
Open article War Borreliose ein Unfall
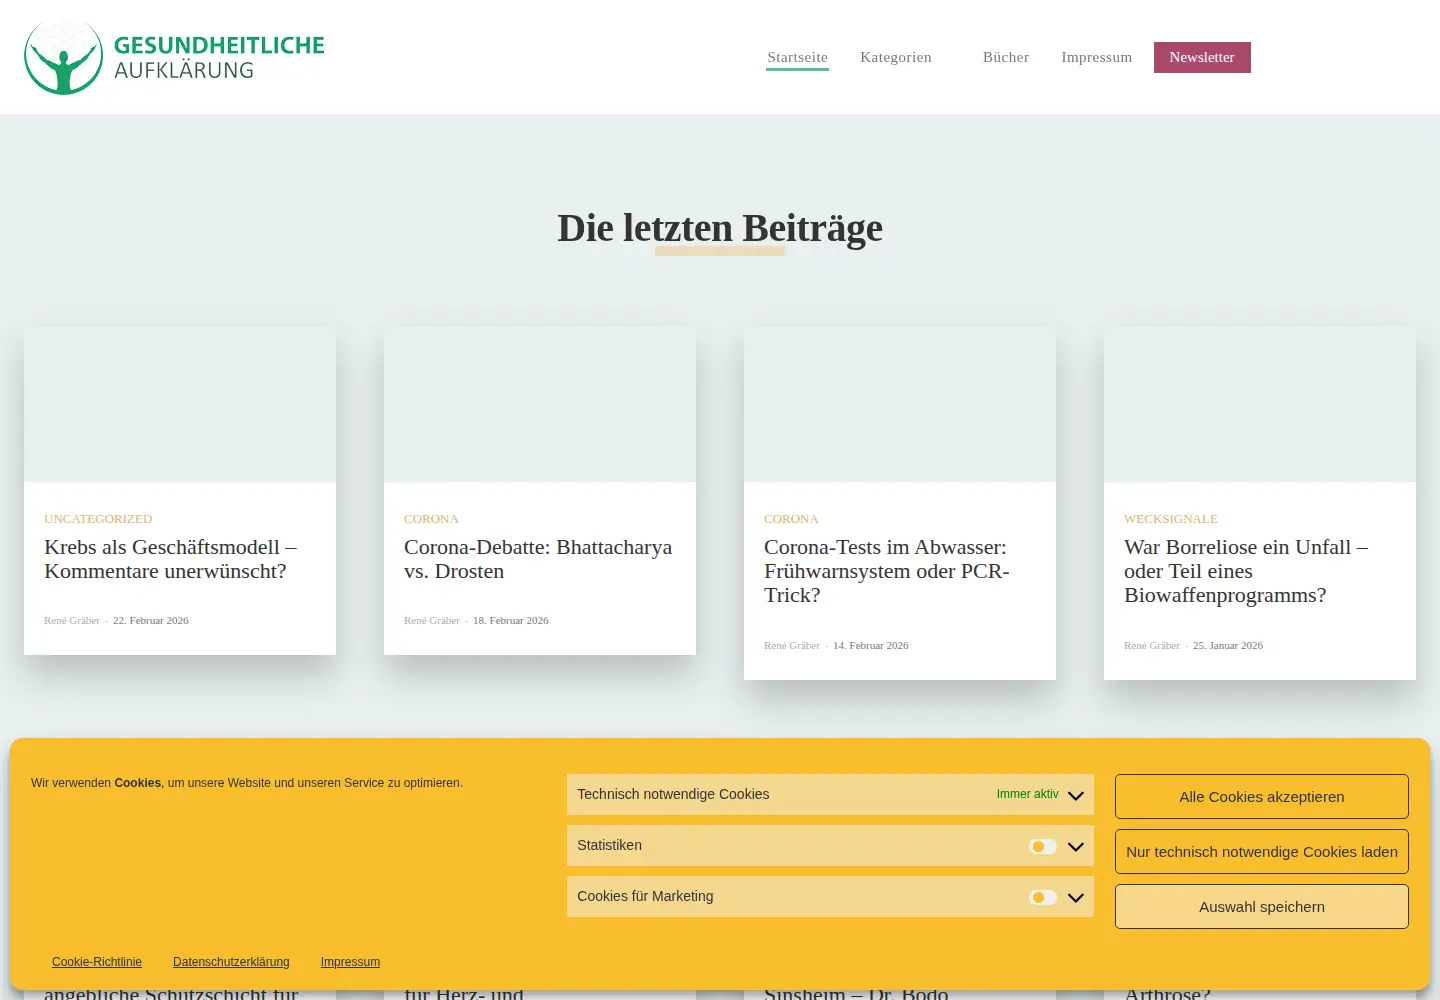point(1246,571)
